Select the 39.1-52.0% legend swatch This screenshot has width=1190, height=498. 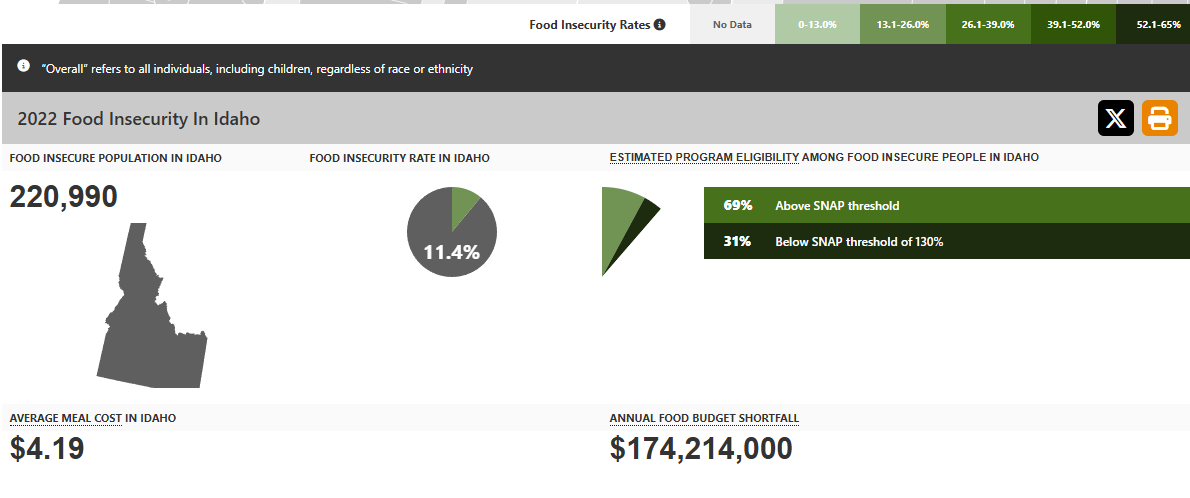click(1072, 24)
